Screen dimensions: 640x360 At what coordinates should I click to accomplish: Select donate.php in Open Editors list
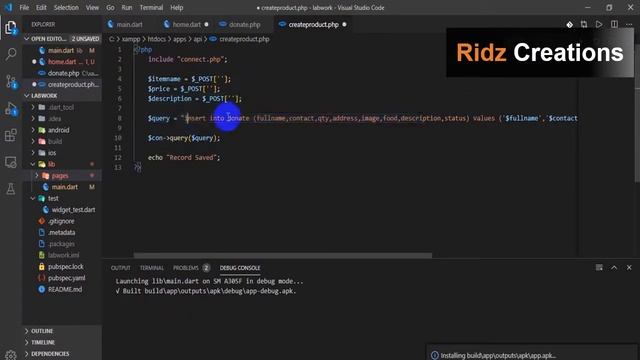62,73
